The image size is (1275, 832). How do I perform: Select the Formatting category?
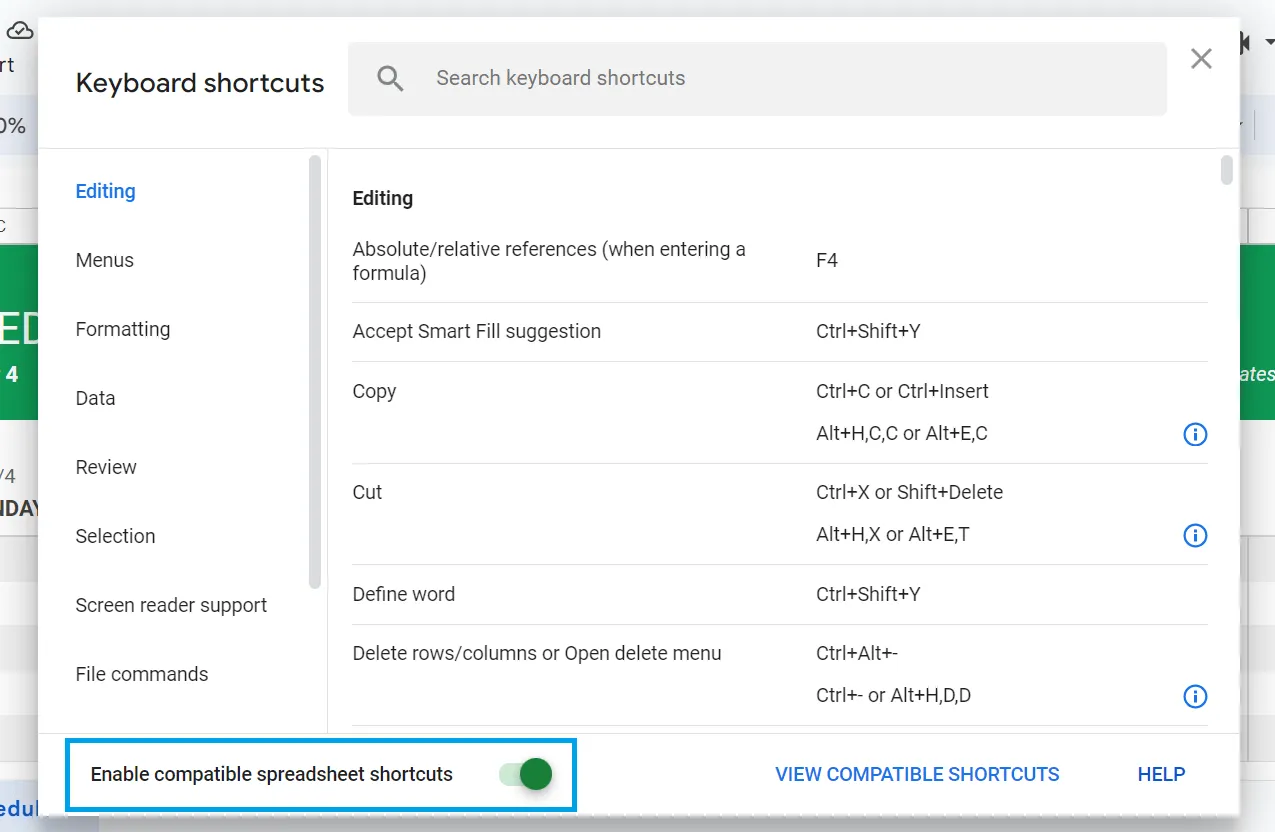[123, 329]
